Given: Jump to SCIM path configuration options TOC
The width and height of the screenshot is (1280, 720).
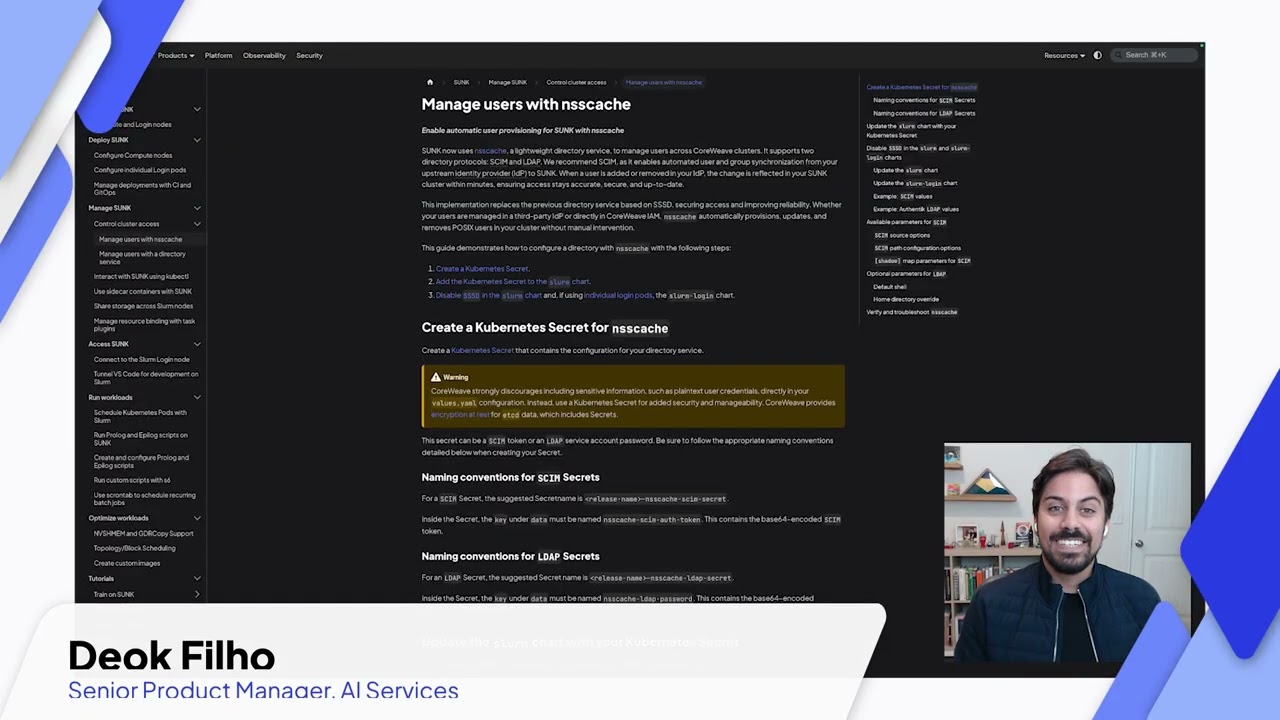Looking at the screenshot, I should point(917,248).
